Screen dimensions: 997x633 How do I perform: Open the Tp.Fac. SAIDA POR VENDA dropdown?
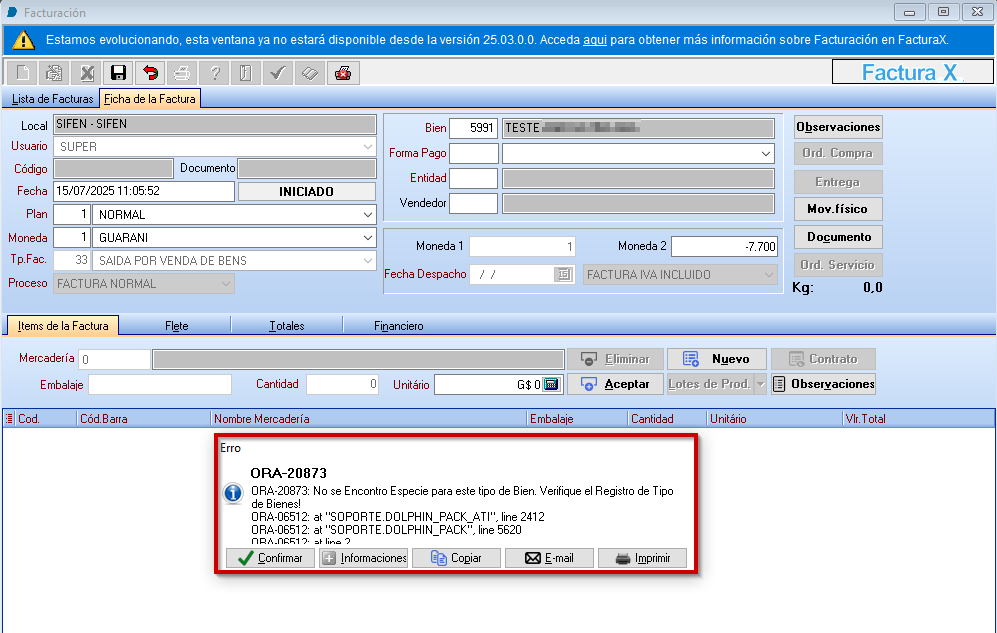click(368, 261)
